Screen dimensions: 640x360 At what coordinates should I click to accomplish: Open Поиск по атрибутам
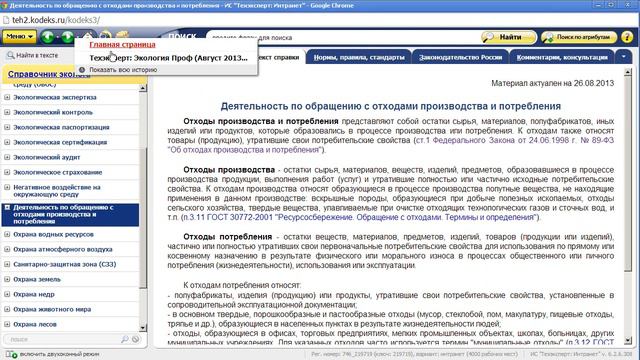coord(578,37)
